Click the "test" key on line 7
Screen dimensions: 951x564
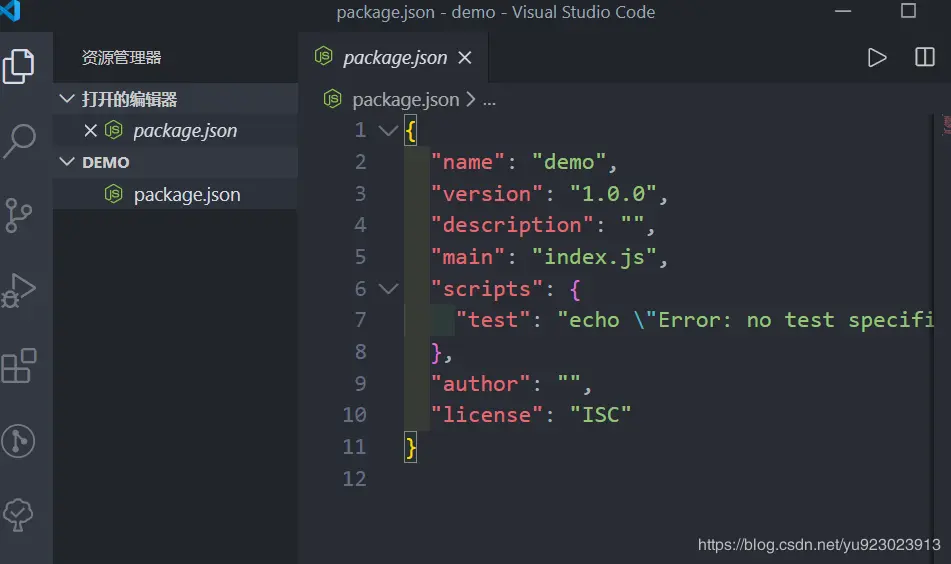pyautogui.click(x=492, y=320)
